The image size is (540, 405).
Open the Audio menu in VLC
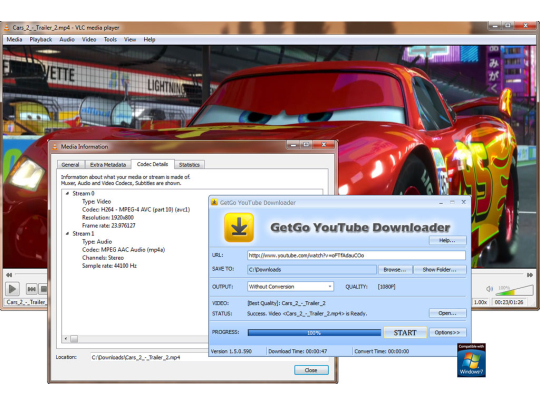(x=67, y=40)
